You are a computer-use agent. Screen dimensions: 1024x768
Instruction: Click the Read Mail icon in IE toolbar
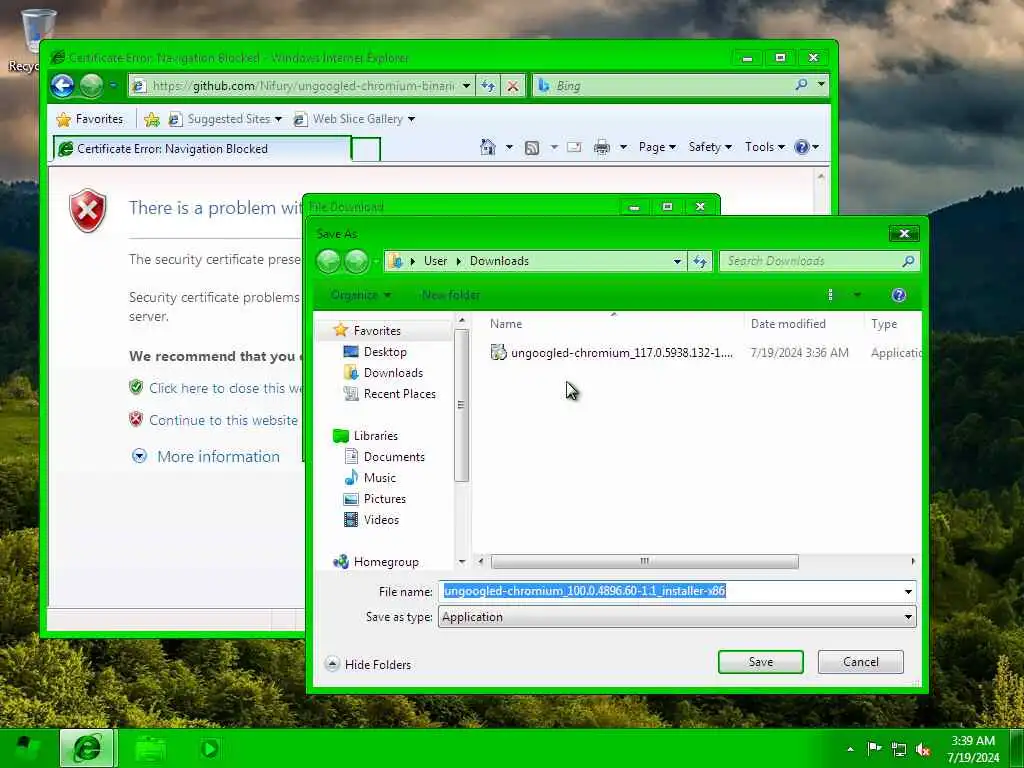[574, 147]
